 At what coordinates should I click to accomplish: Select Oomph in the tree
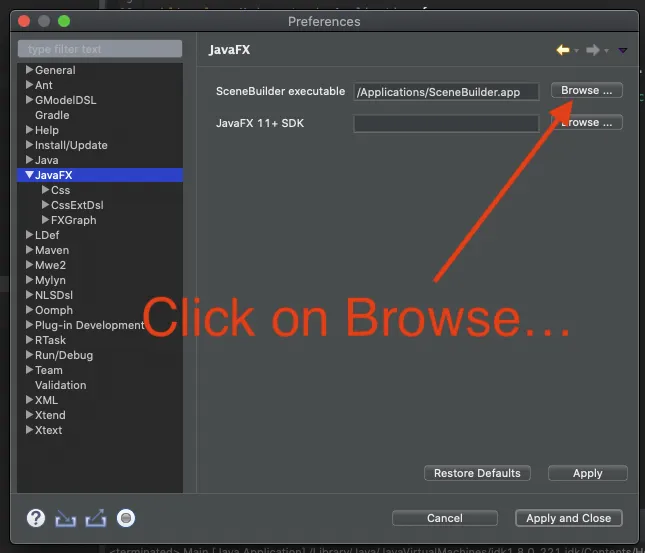pos(54,310)
